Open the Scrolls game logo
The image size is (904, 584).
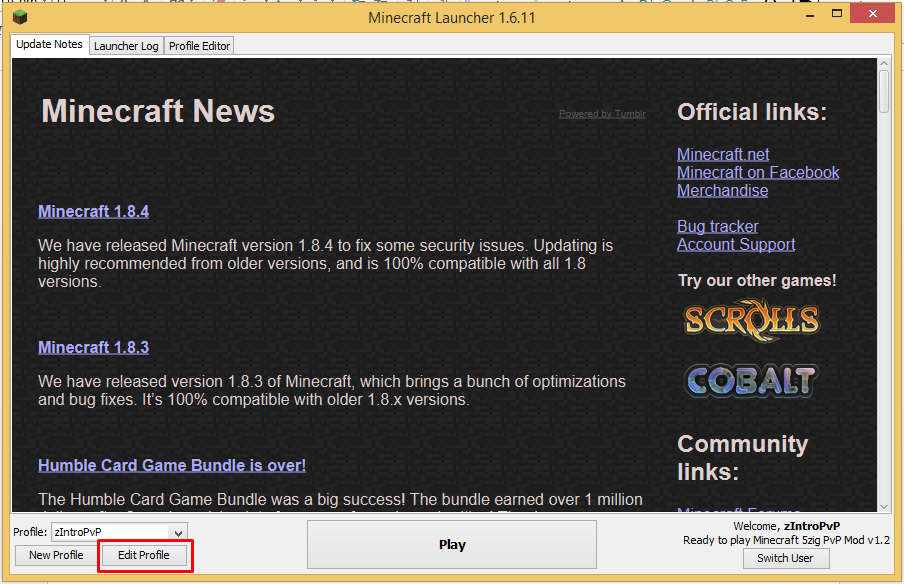[x=751, y=320]
